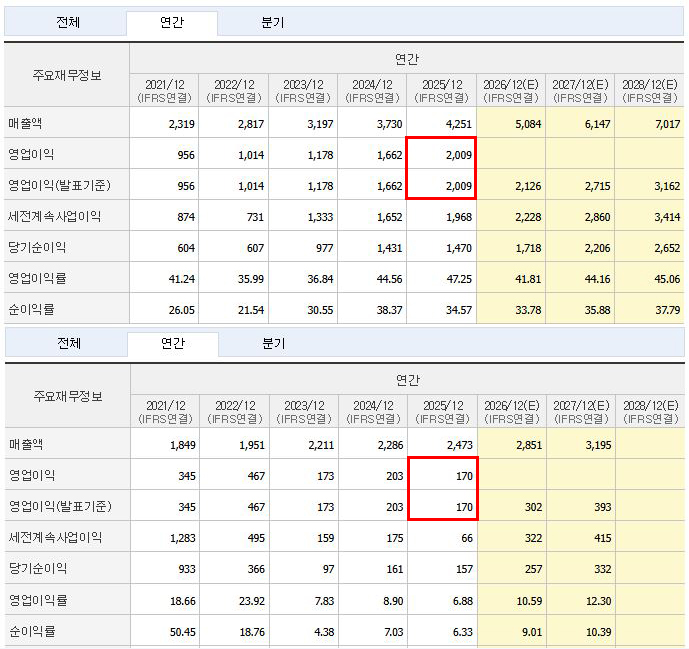Switch to the 전체 tab in the lower table
Image resolution: width=689 pixels, height=649 pixels.
pyautogui.click(x=68, y=343)
